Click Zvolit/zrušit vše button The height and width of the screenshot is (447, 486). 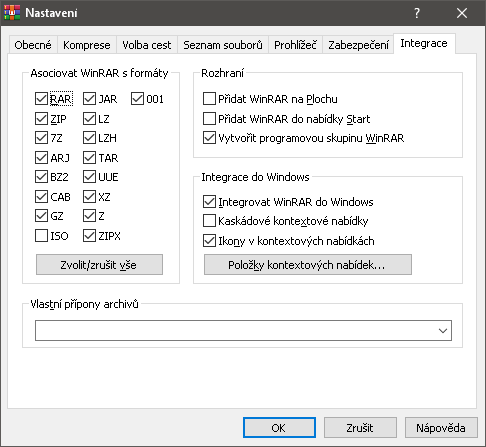click(x=99, y=265)
